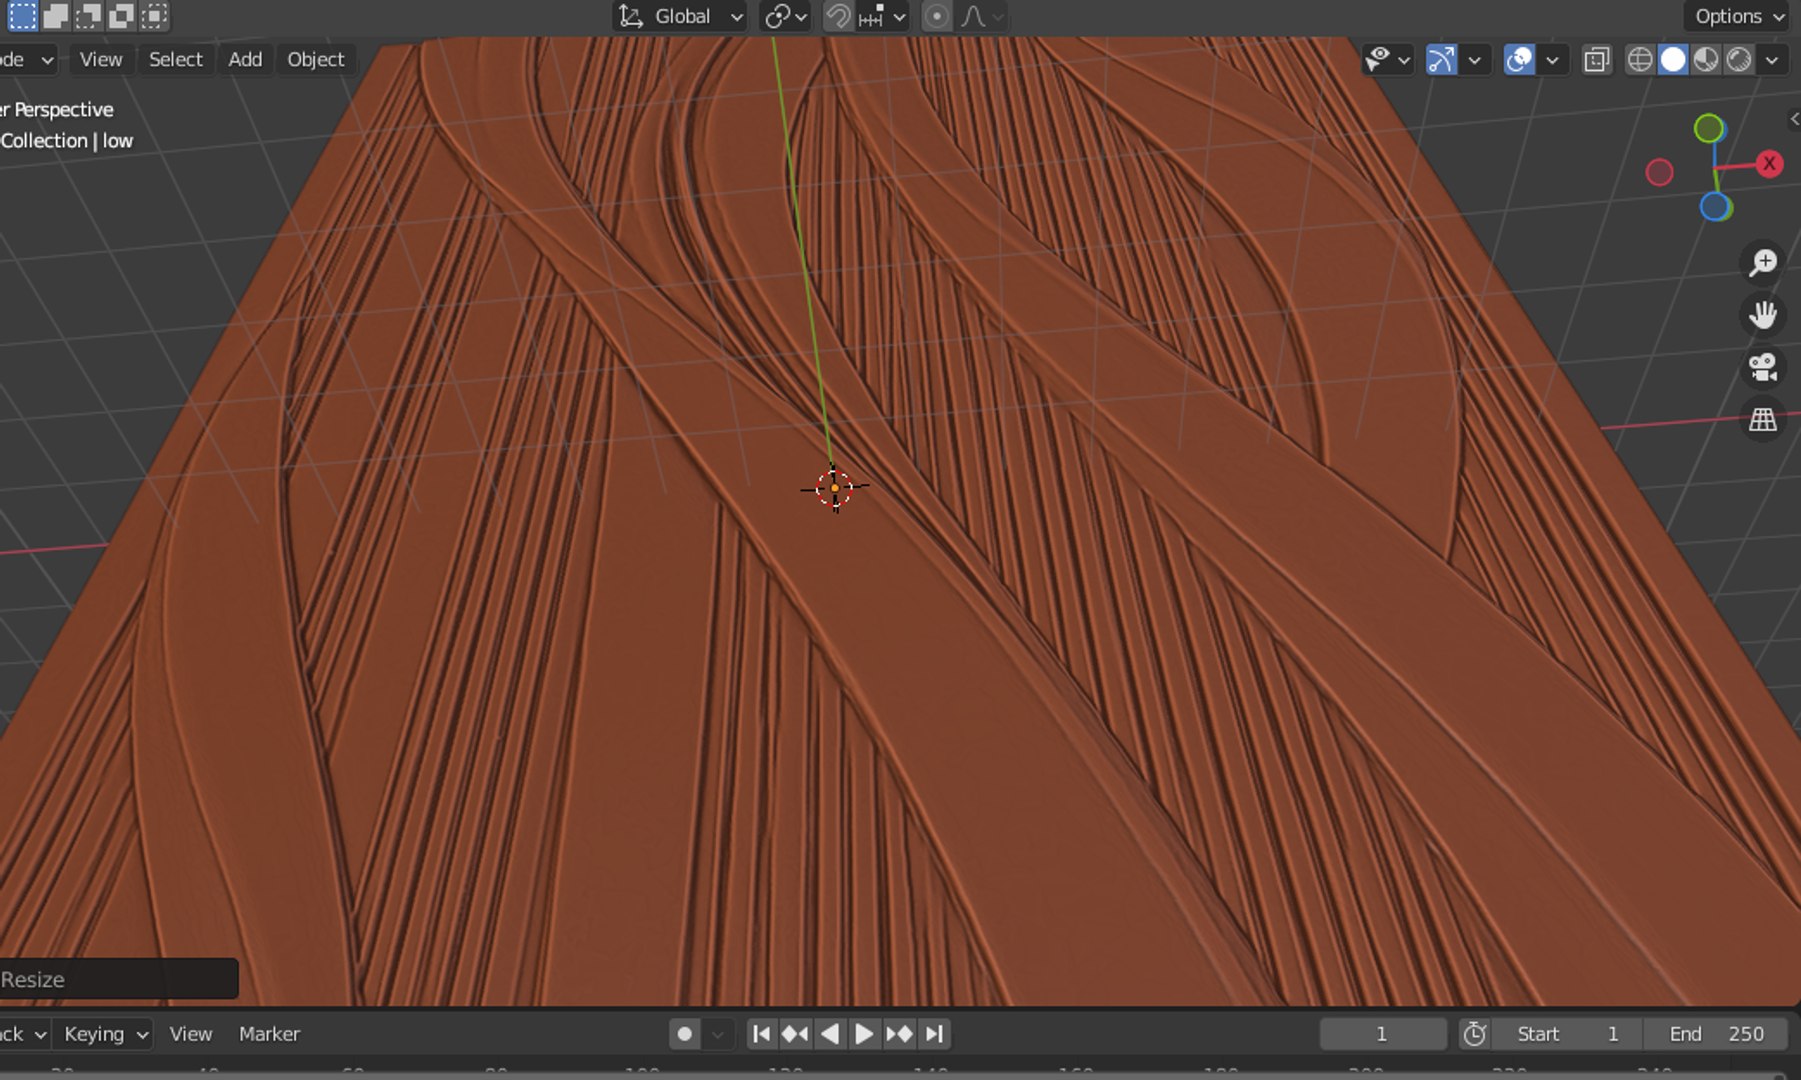Toggle Show Gizmo button
This screenshot has width=1801, height=1080.
[1441, 60]
